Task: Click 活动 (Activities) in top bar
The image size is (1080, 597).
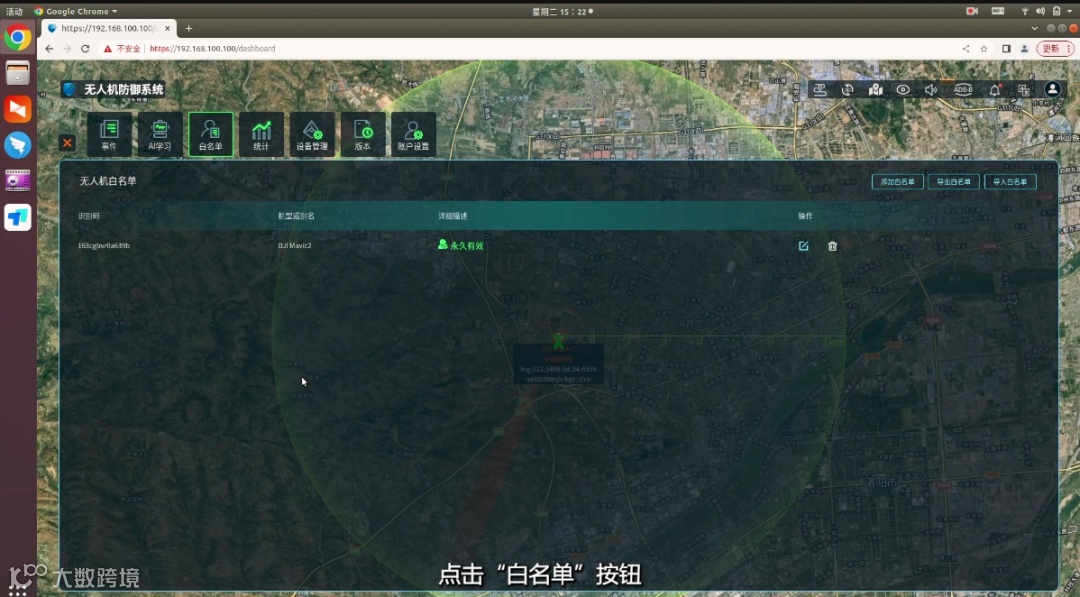Action: pos(14,11)
